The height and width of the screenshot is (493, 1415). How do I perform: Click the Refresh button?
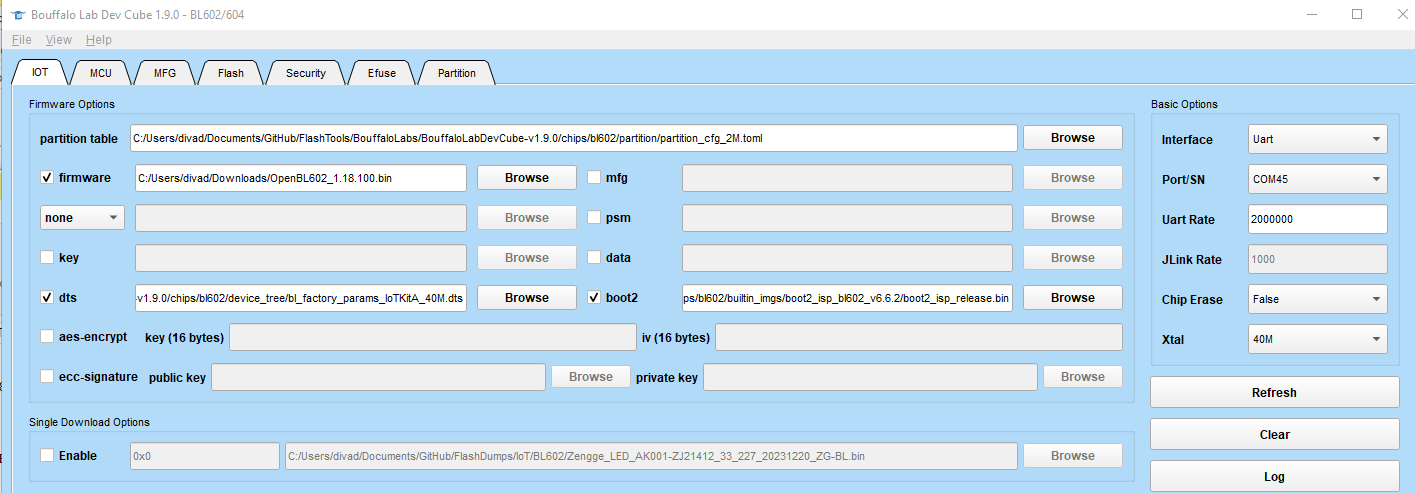pyautogui.click(x=1274, y=393)
